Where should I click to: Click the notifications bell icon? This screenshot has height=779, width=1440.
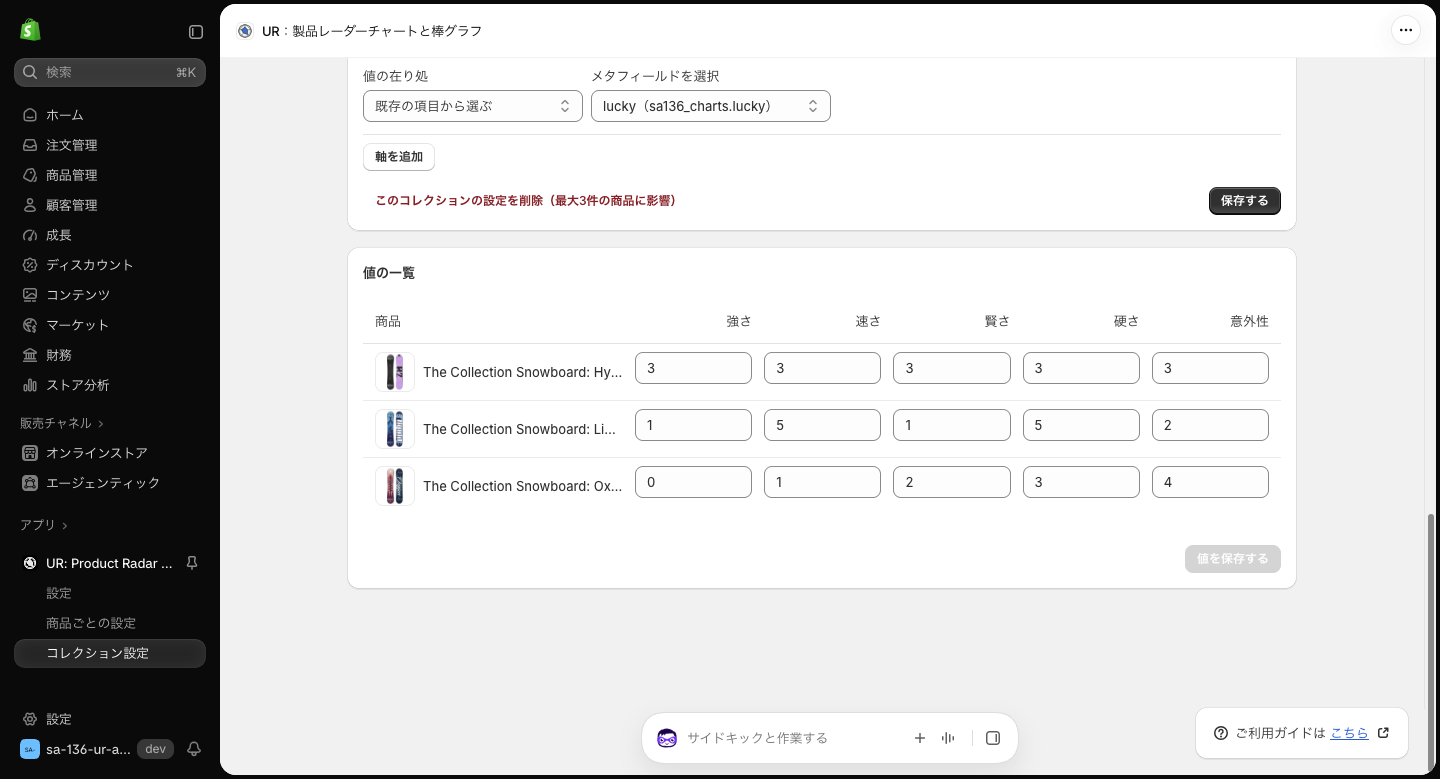coord(194,749)
